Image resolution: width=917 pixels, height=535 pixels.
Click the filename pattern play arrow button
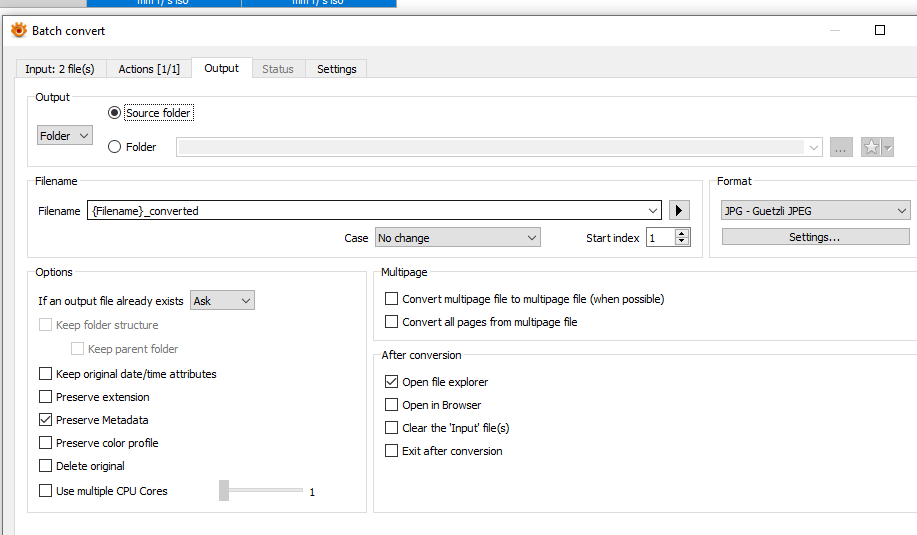tap(680, 211)
